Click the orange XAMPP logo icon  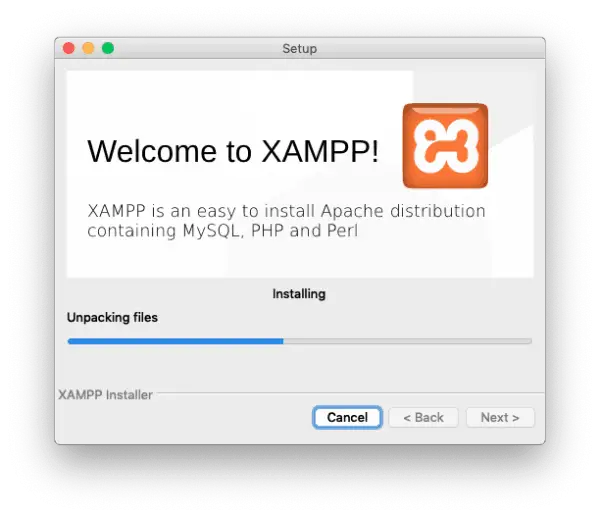pyautogui.click(x=445, y=145)
